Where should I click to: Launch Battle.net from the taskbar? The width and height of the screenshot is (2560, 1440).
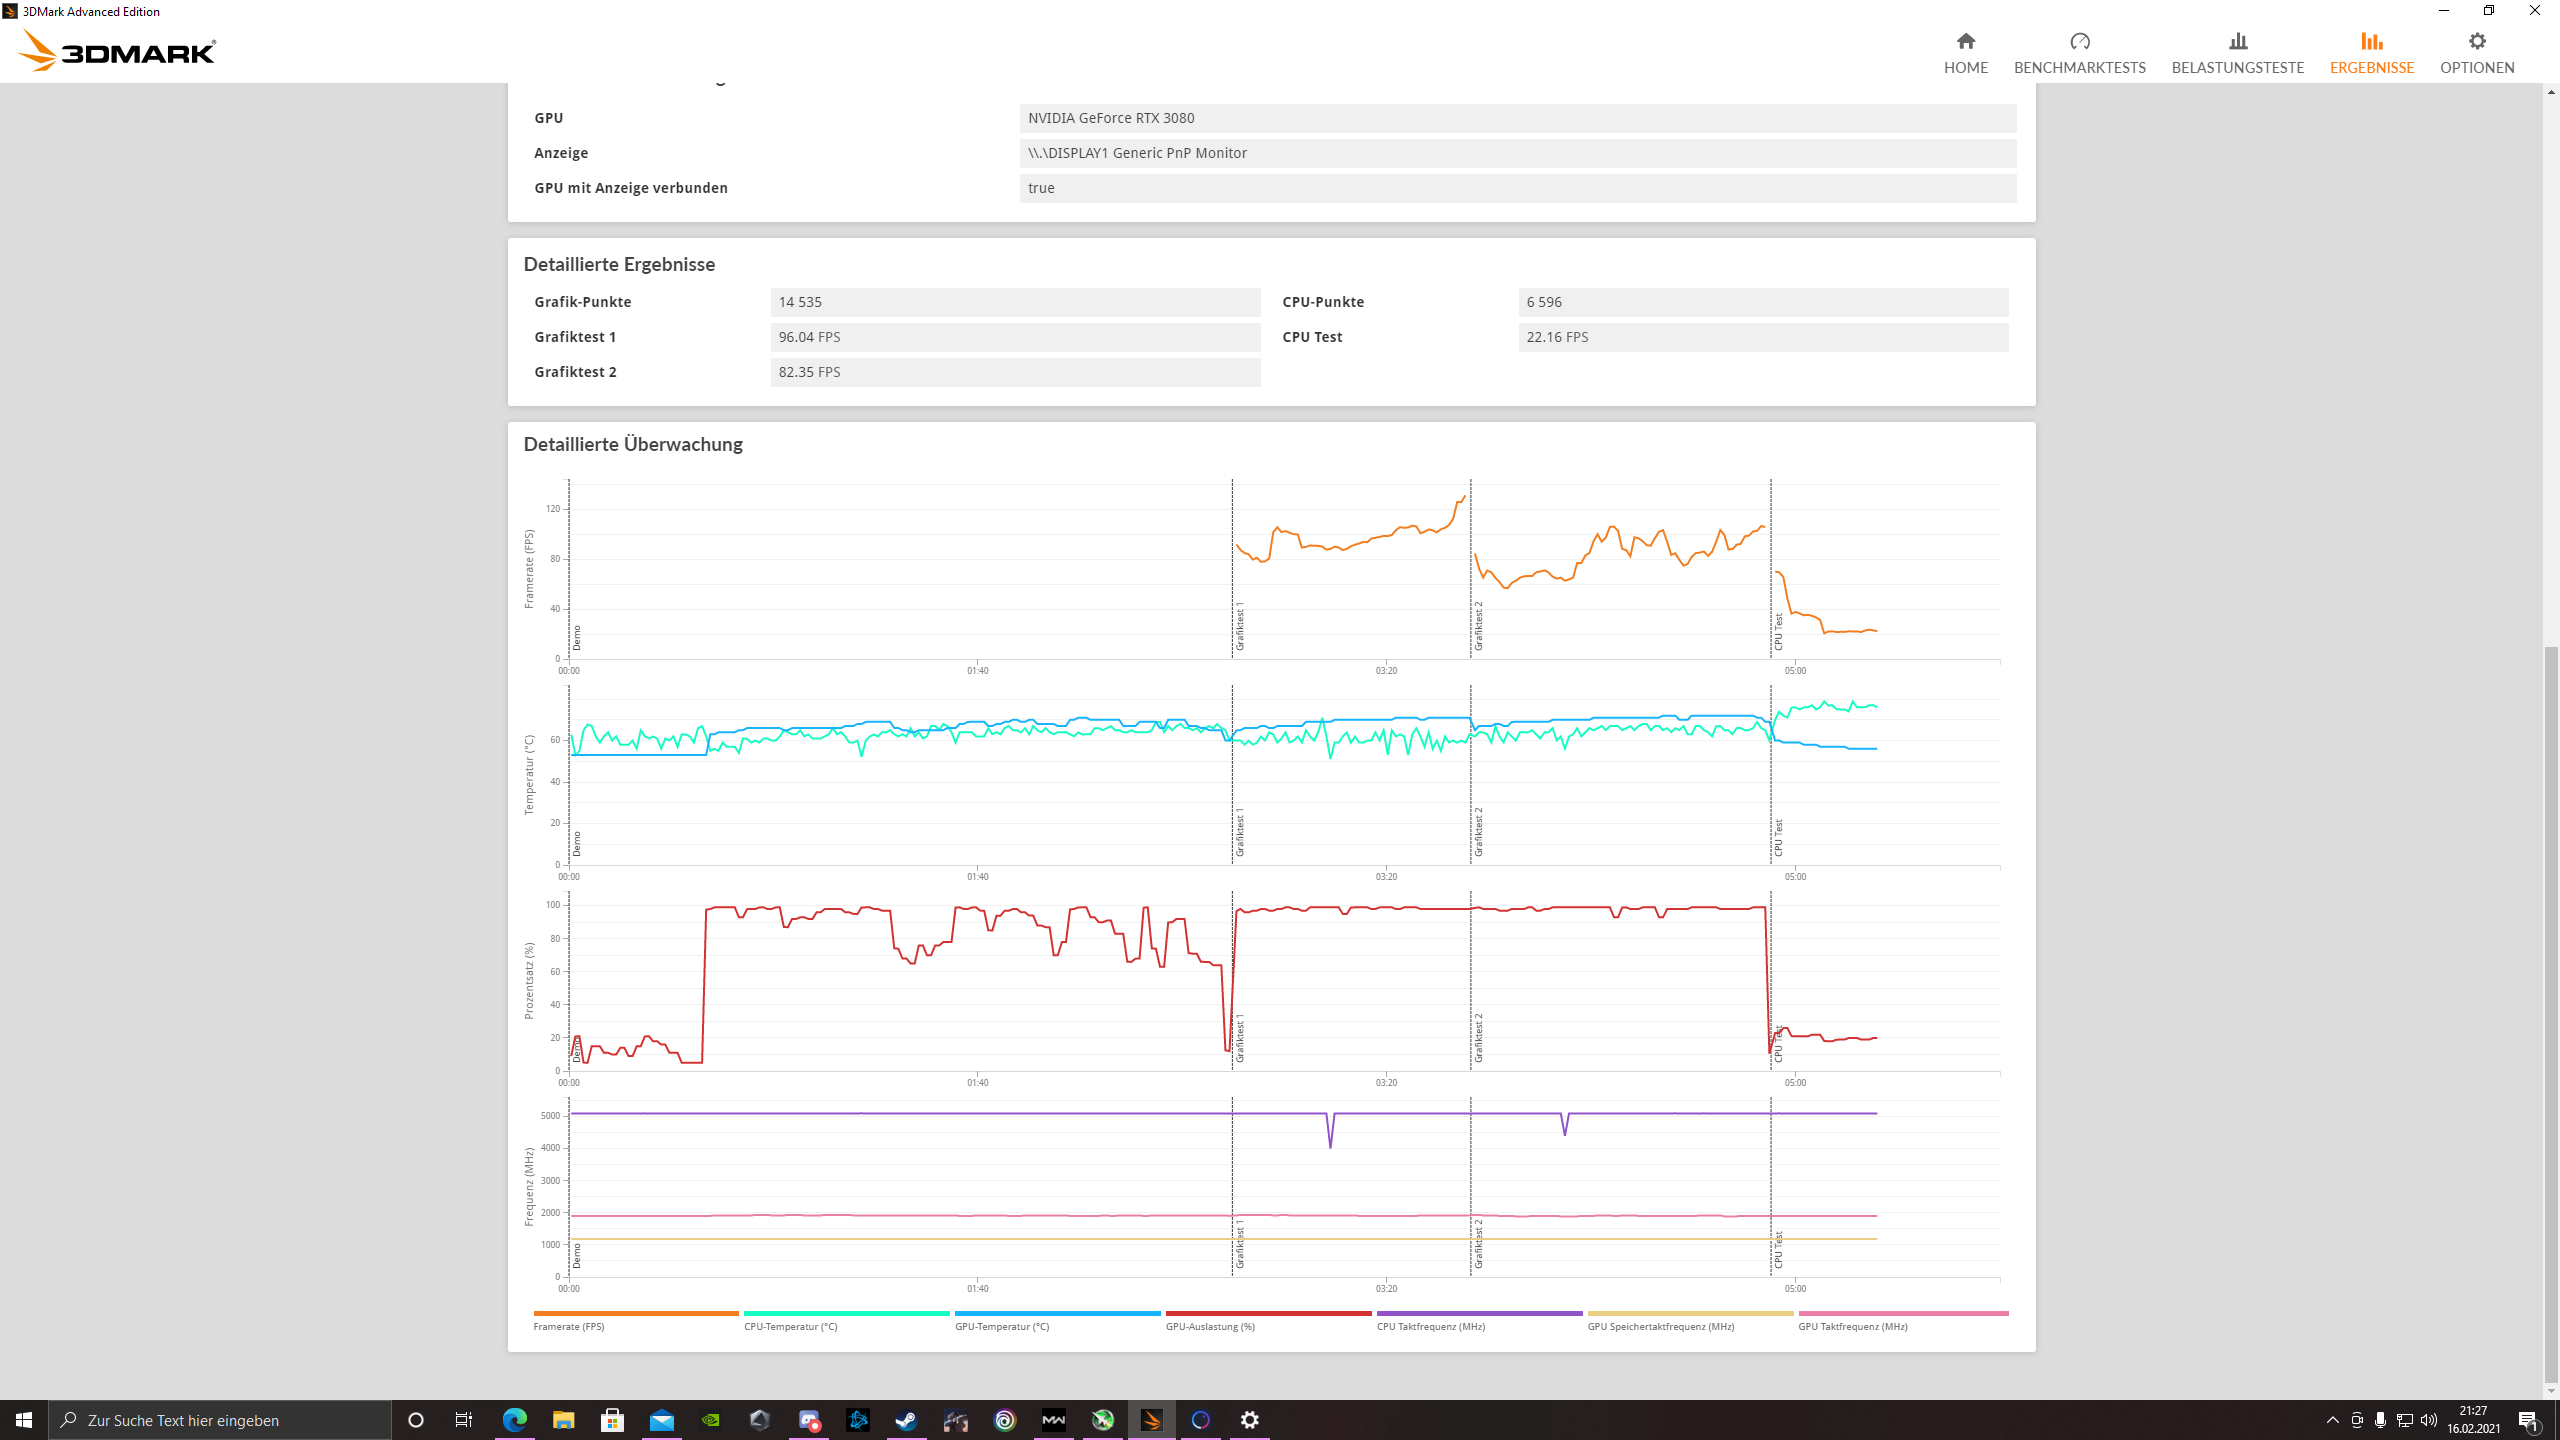tap(857, 1420)
